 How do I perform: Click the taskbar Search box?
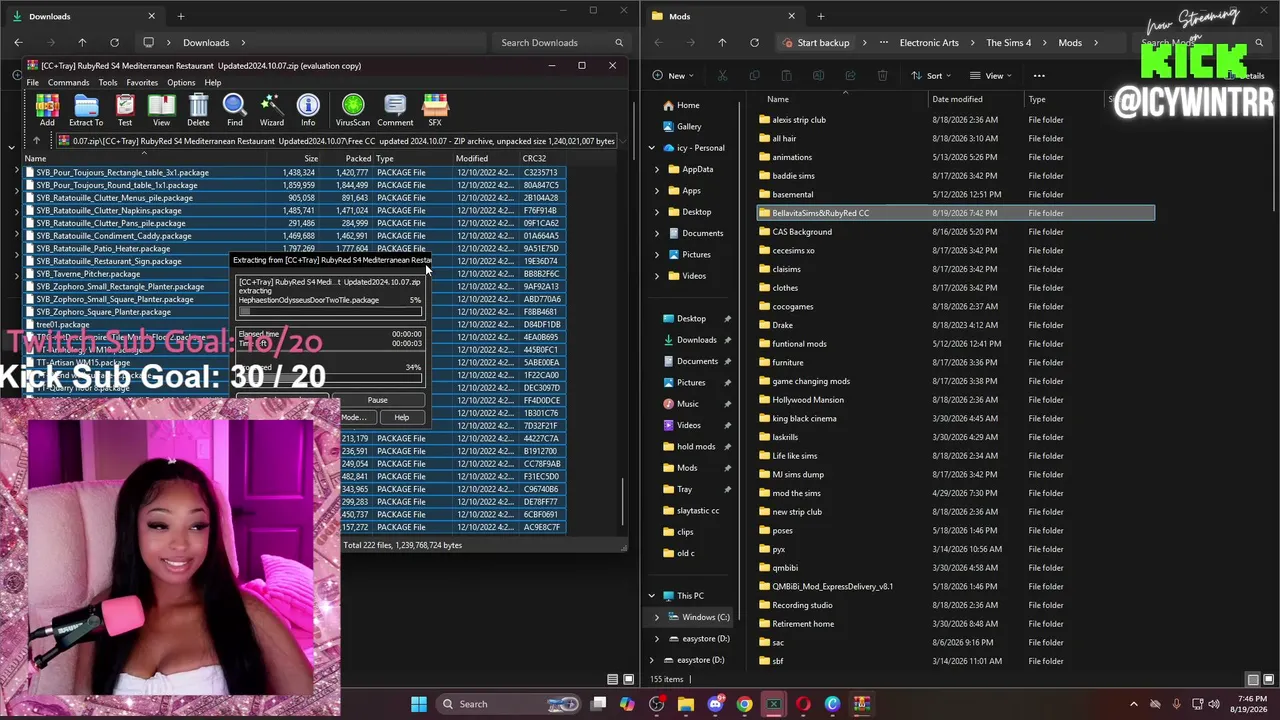511,704
